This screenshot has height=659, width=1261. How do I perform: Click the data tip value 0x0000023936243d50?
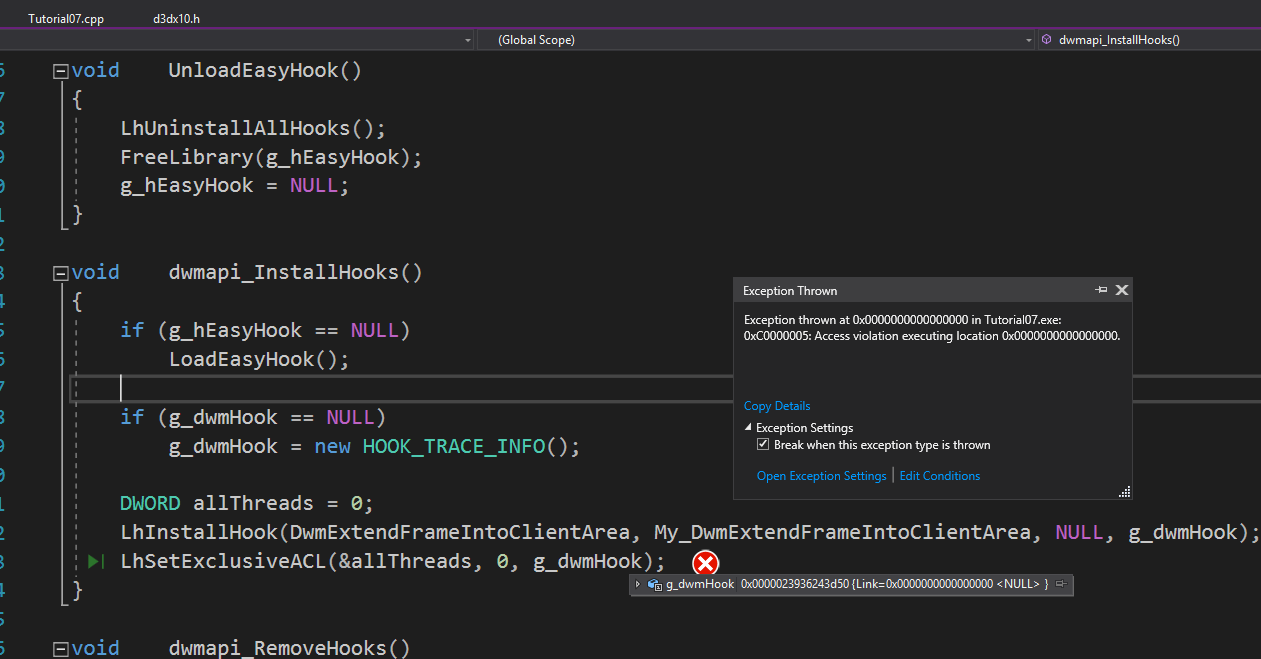(x=794, y=584)
